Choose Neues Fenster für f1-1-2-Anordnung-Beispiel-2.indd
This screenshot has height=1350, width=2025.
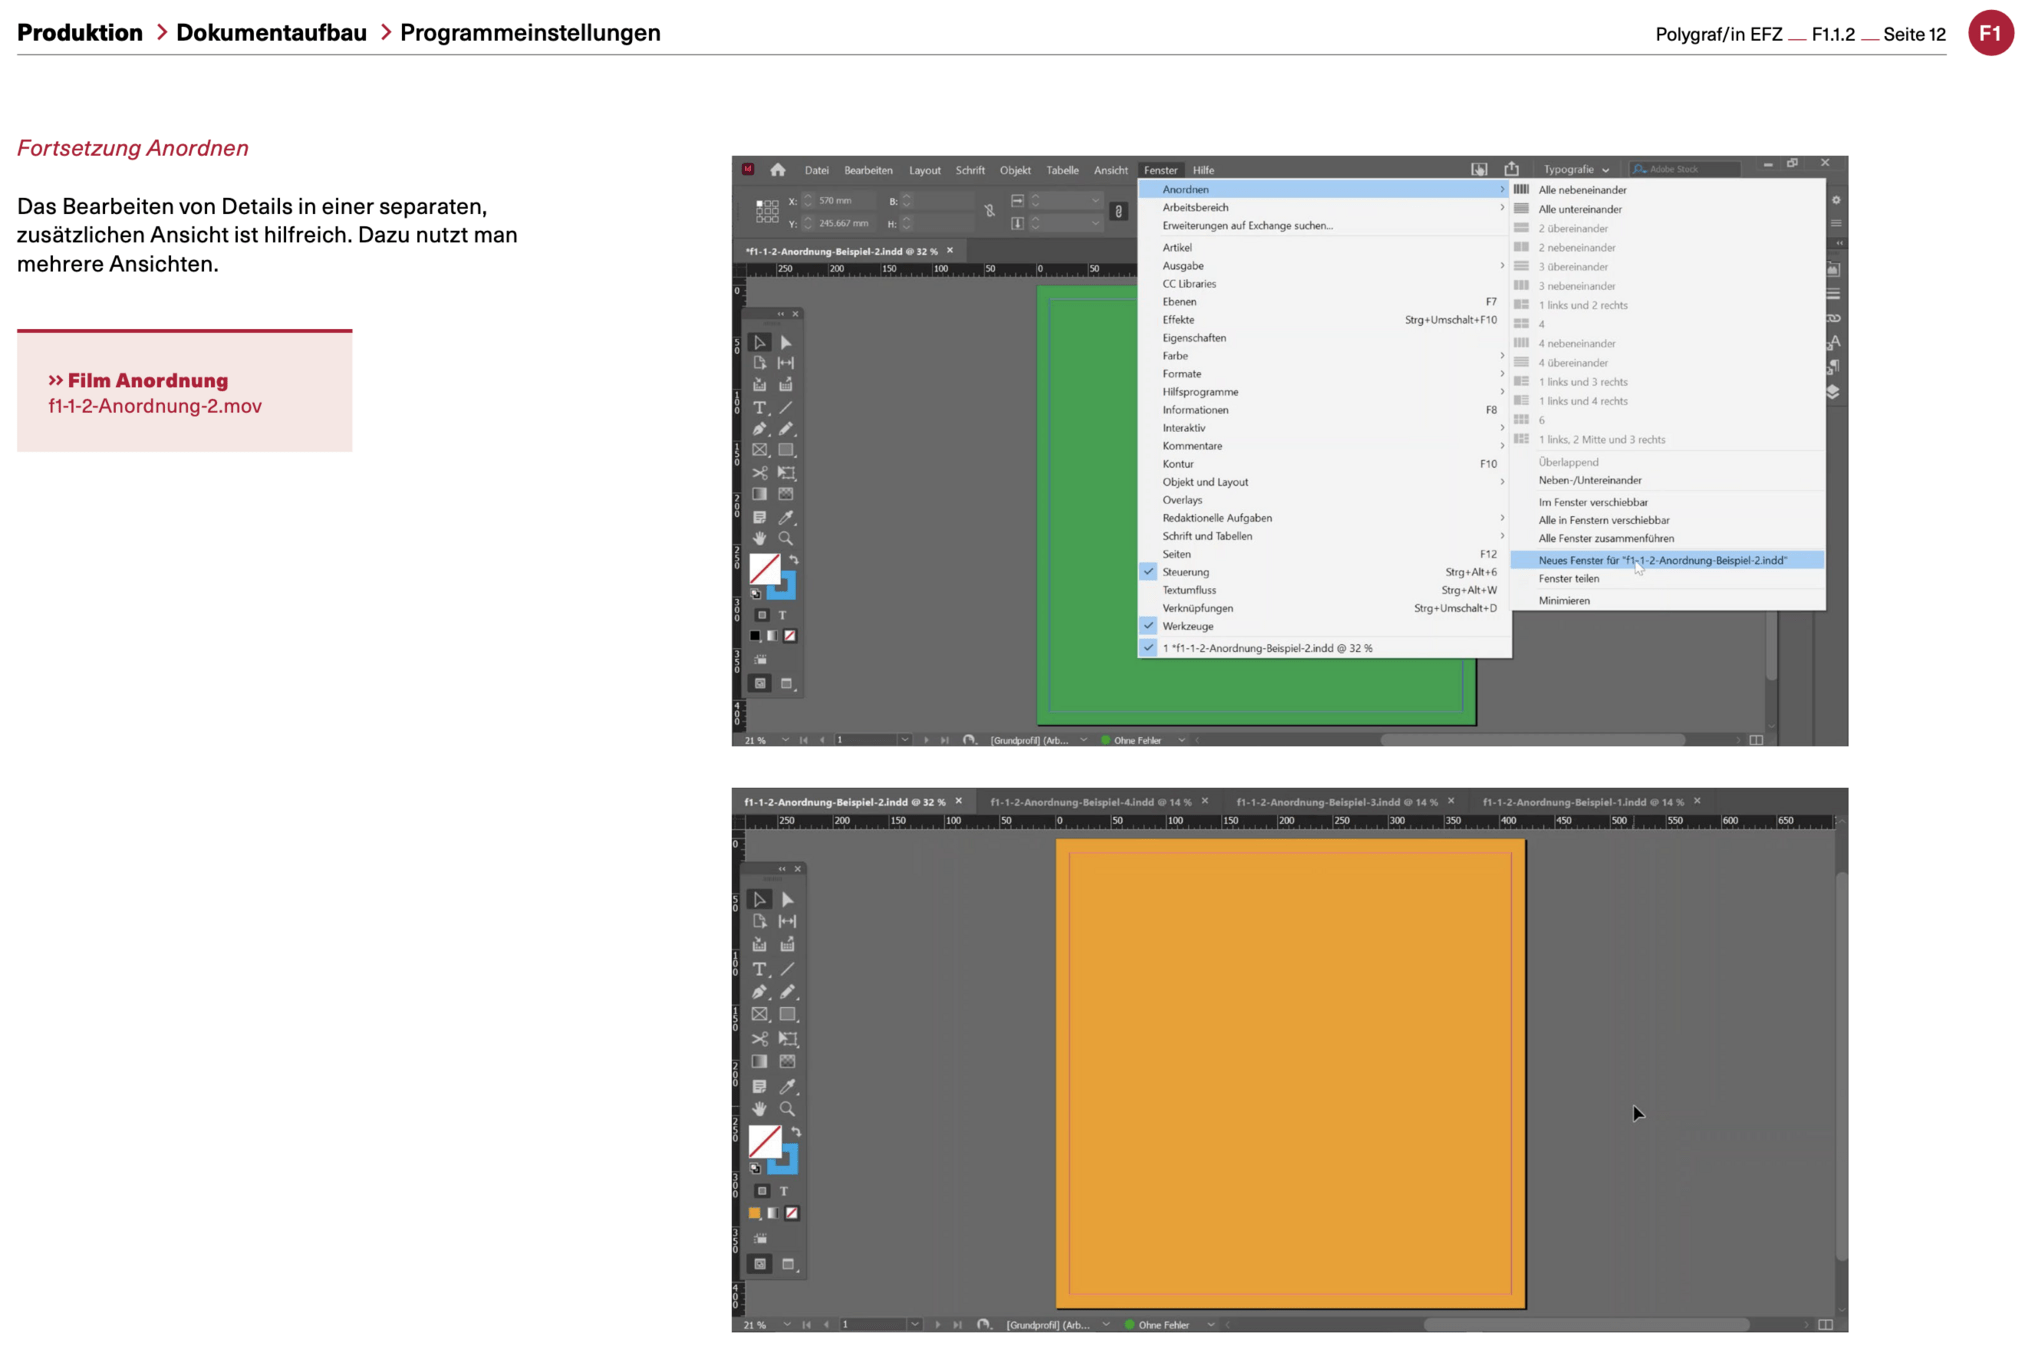pyautogui.click(x=1661, y=560)
